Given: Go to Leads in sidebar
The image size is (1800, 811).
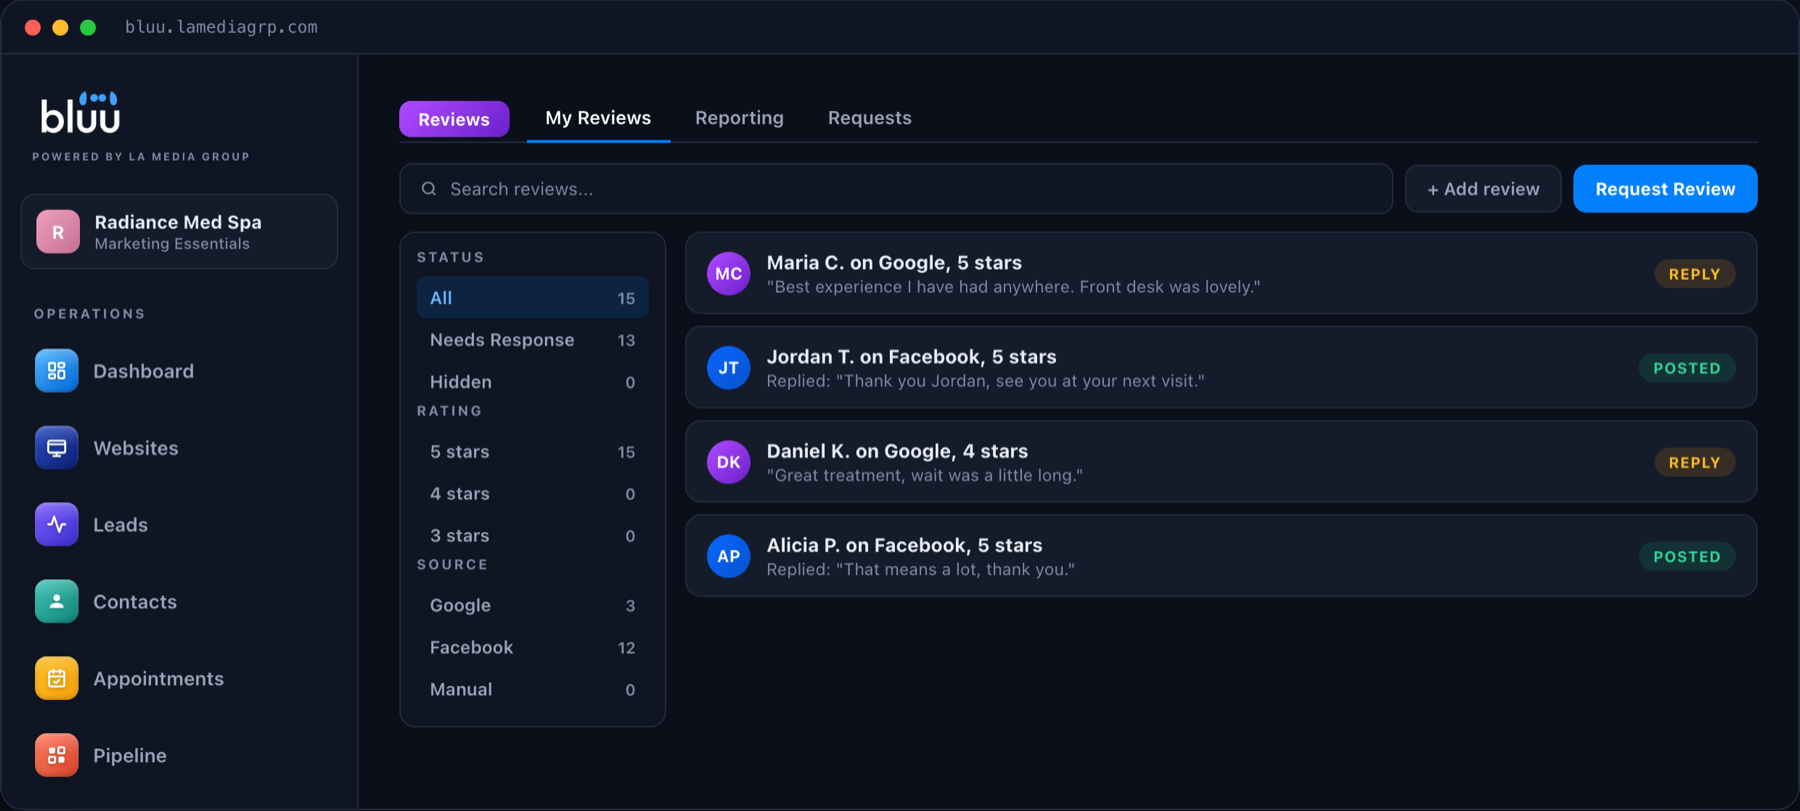Looking at the screenshot, I should tap(120, 525).
